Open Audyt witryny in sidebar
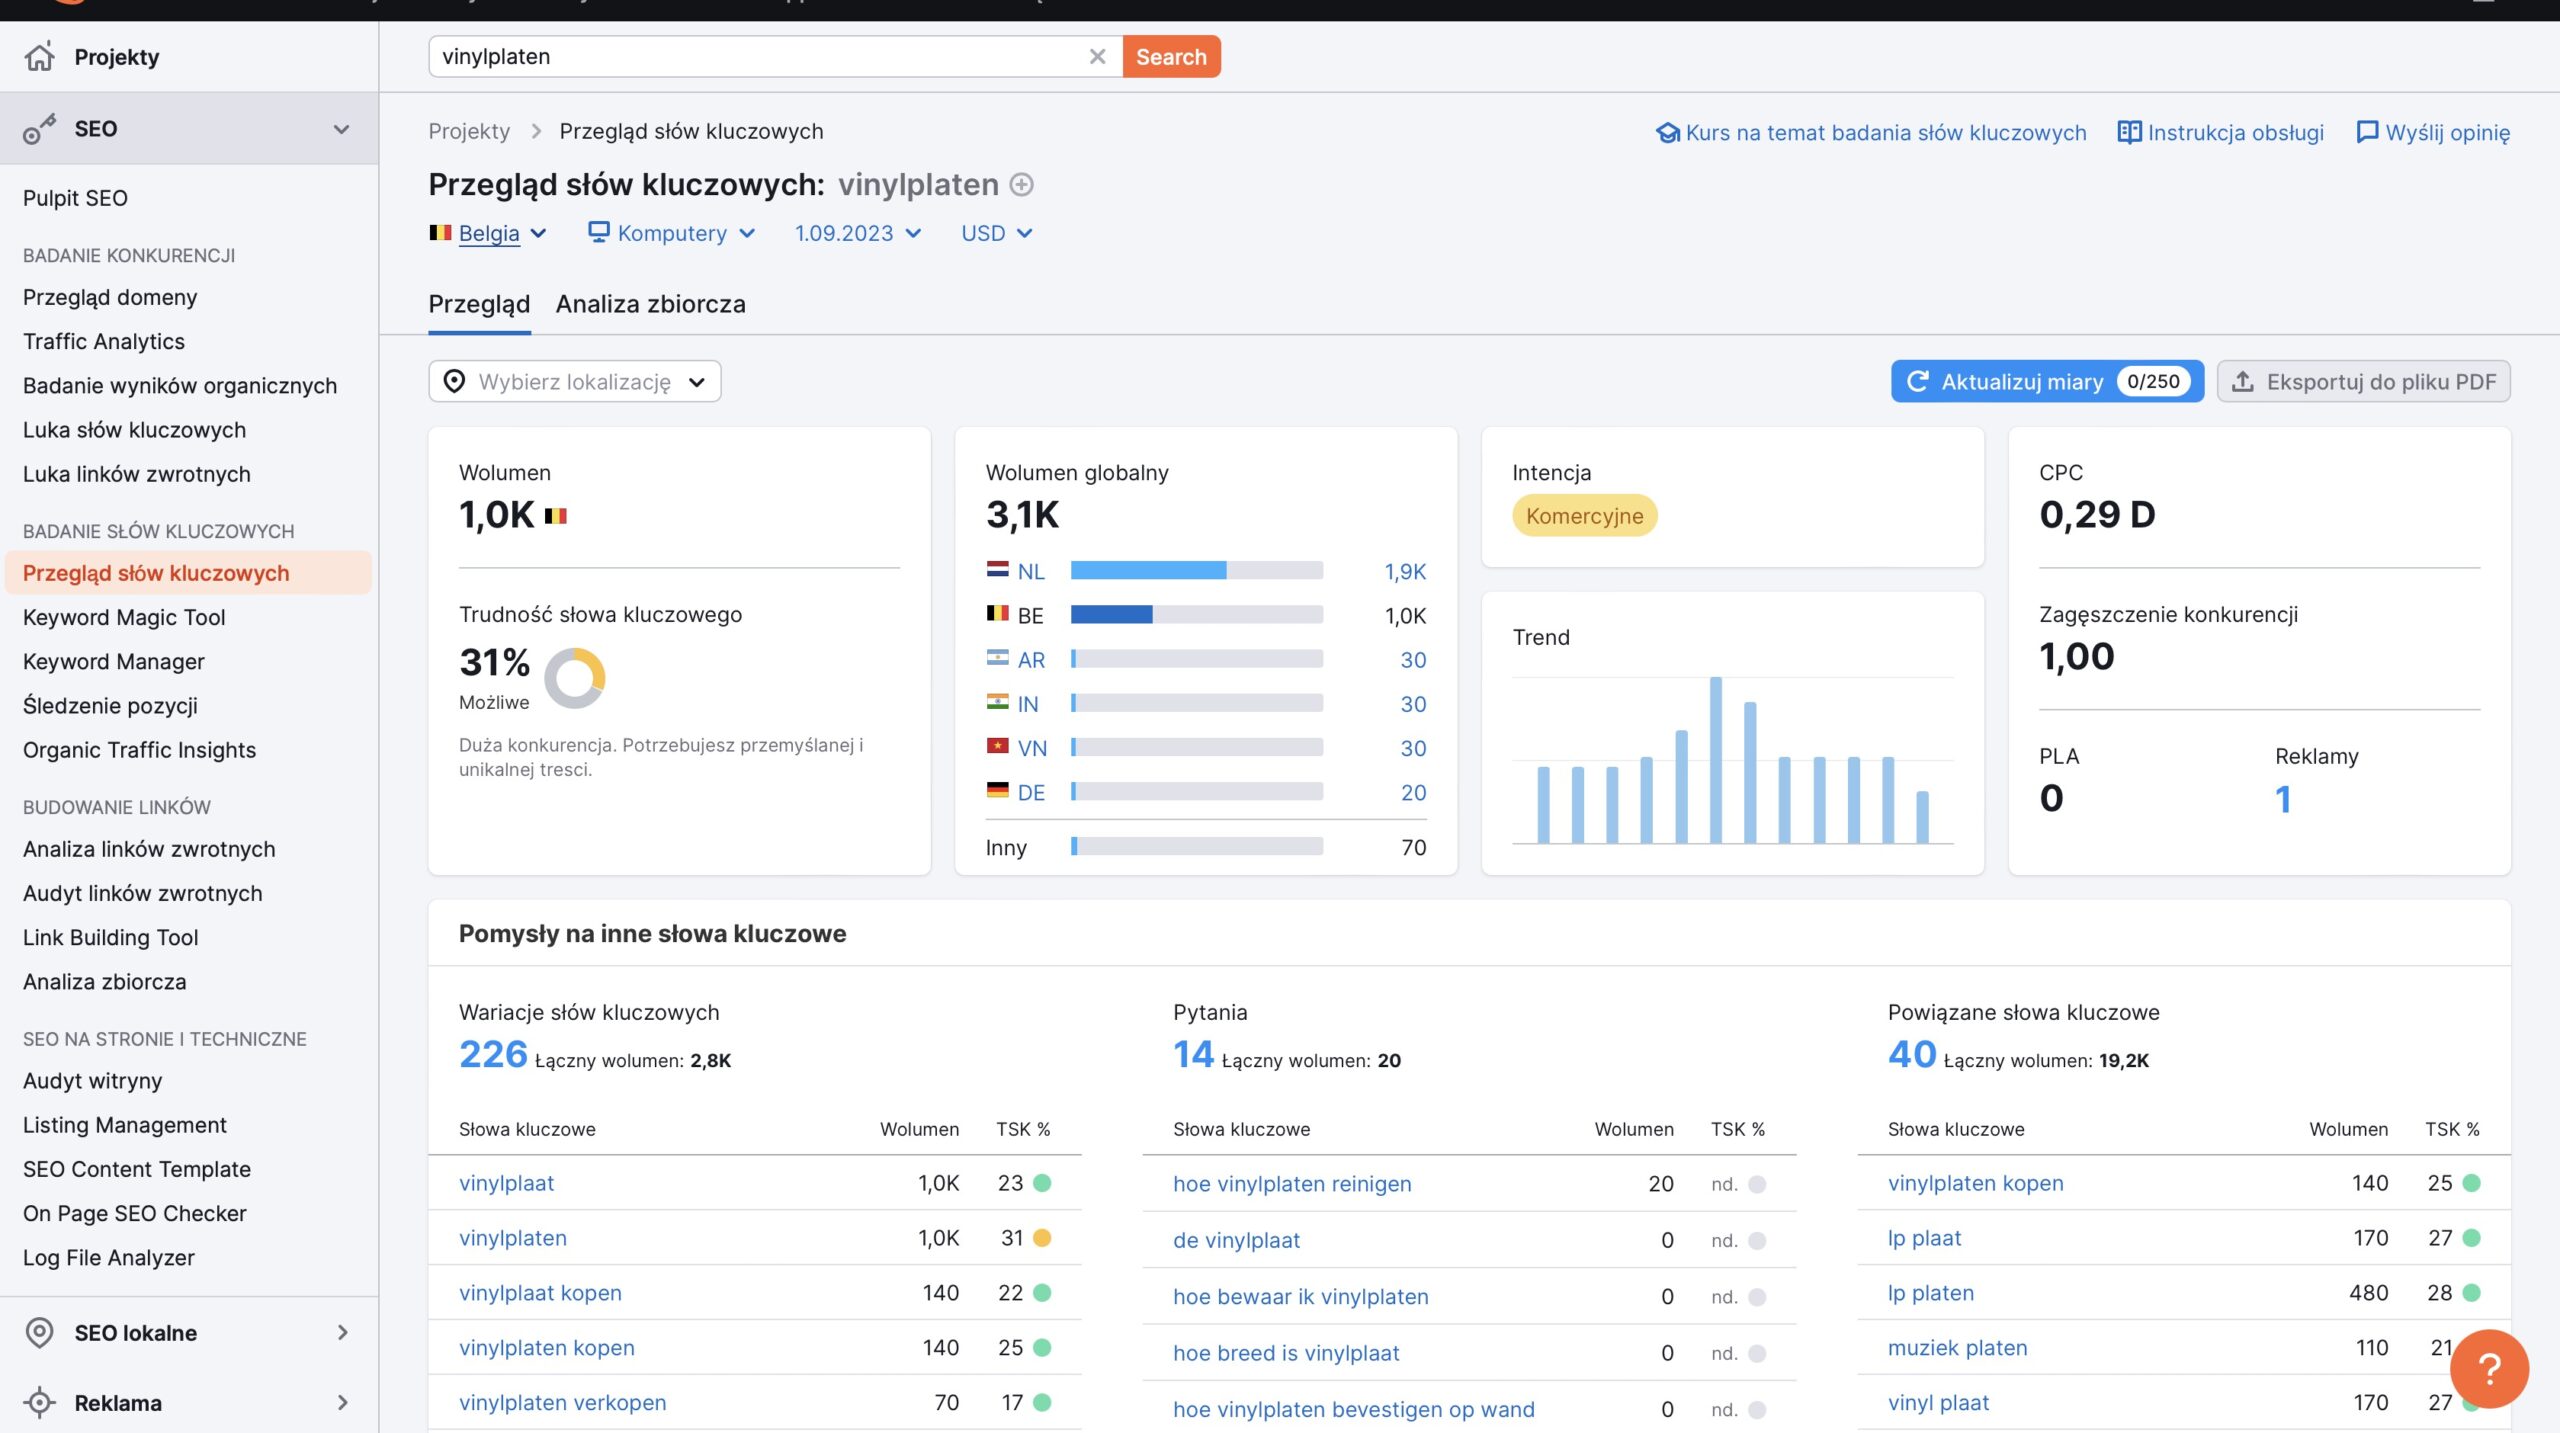This screenshot has width=2560, height=1433. 92,1081
